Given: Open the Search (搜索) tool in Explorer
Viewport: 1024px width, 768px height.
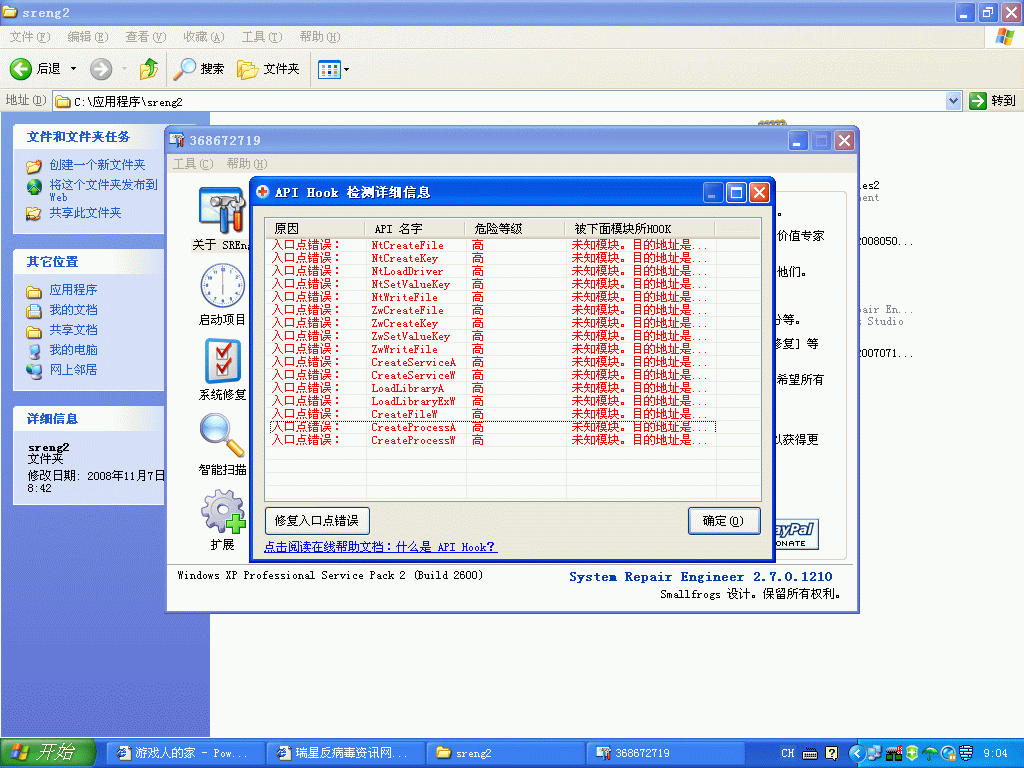Looking at the screenshot, I should 199,69.
